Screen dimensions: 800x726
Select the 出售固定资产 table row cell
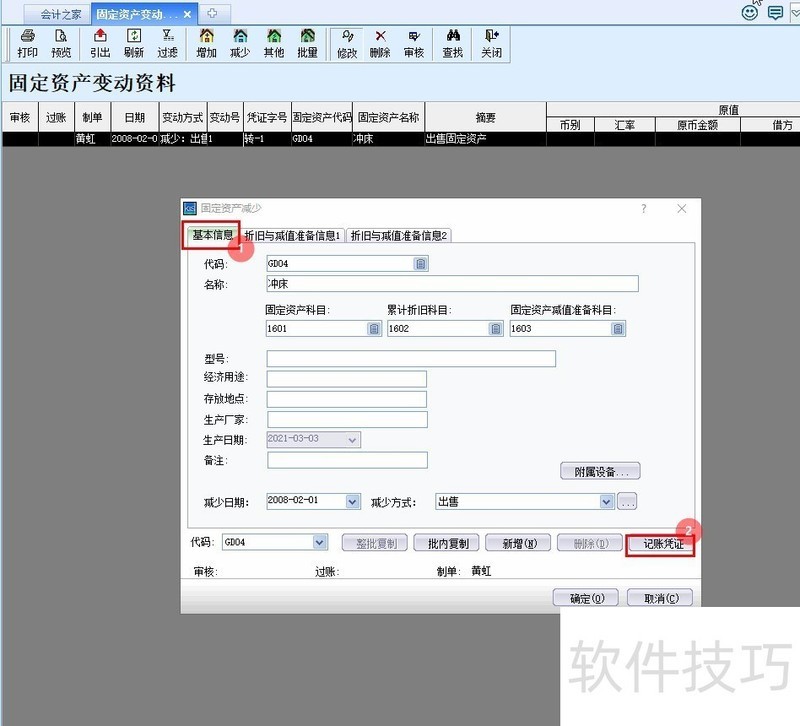point(485,139)
